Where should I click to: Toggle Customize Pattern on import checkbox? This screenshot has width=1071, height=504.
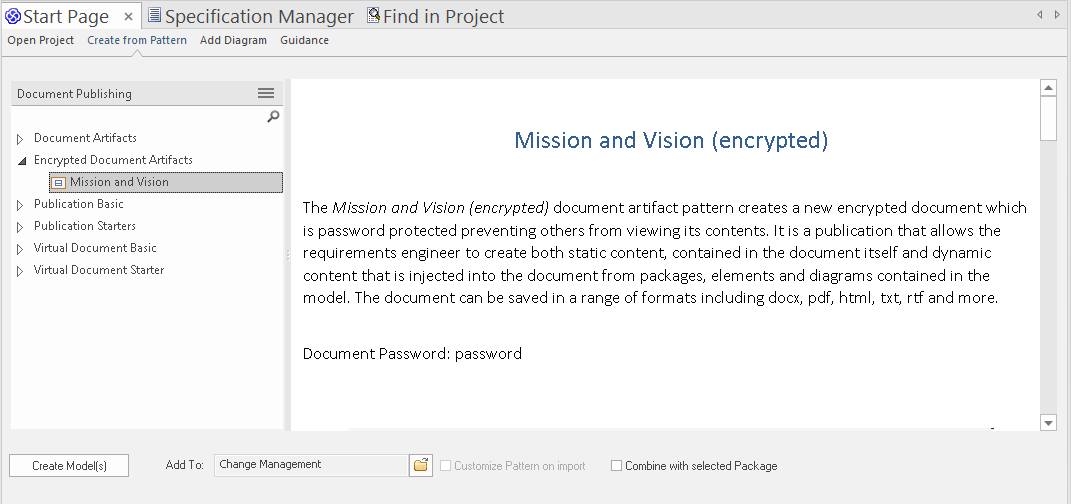[445, 466]
